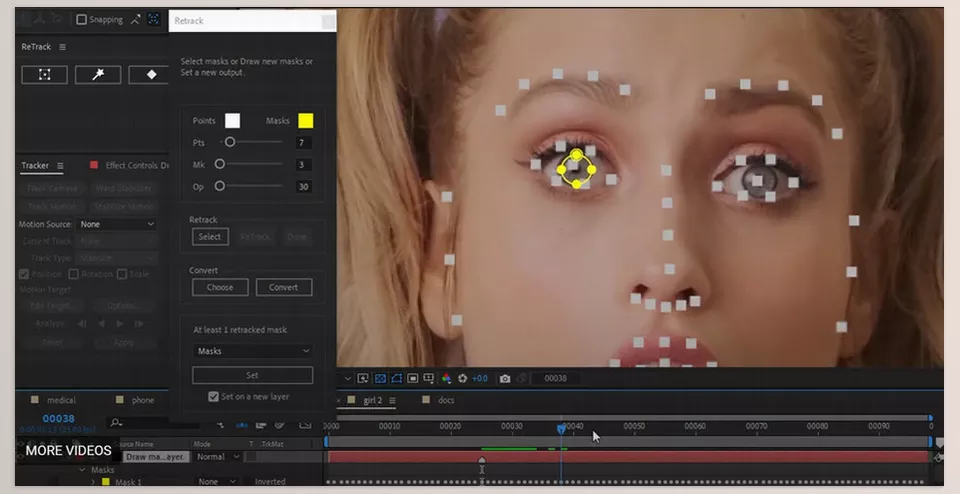The width and height of the screenshot is (960, 494).
Task: Click the ReTrack track-points square icon button
Action: [44, 75]
